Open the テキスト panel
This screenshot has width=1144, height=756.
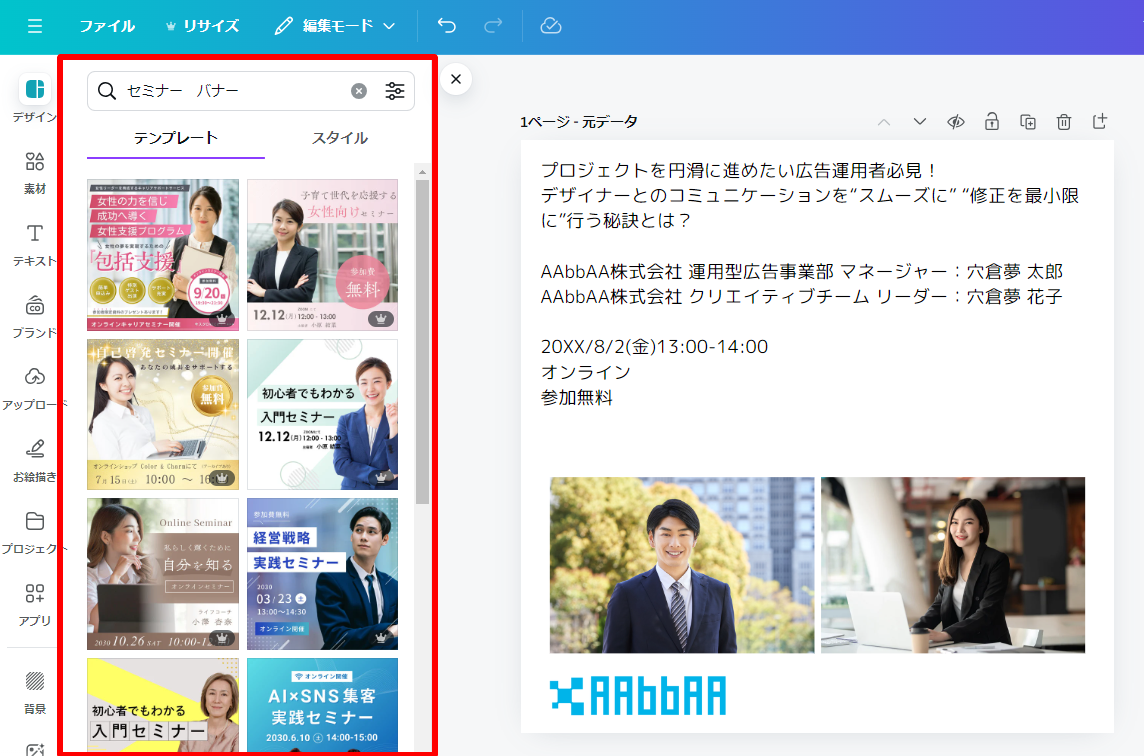point(34,244)
